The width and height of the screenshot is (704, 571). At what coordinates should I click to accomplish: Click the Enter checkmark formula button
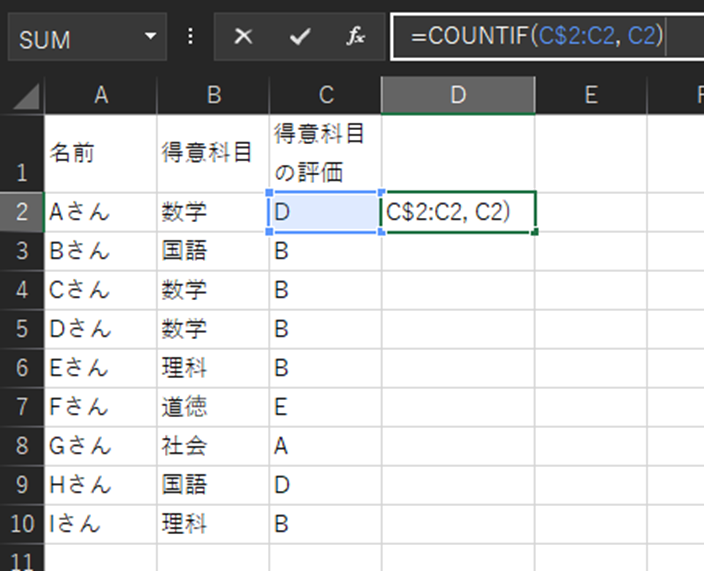coord(299,38)
